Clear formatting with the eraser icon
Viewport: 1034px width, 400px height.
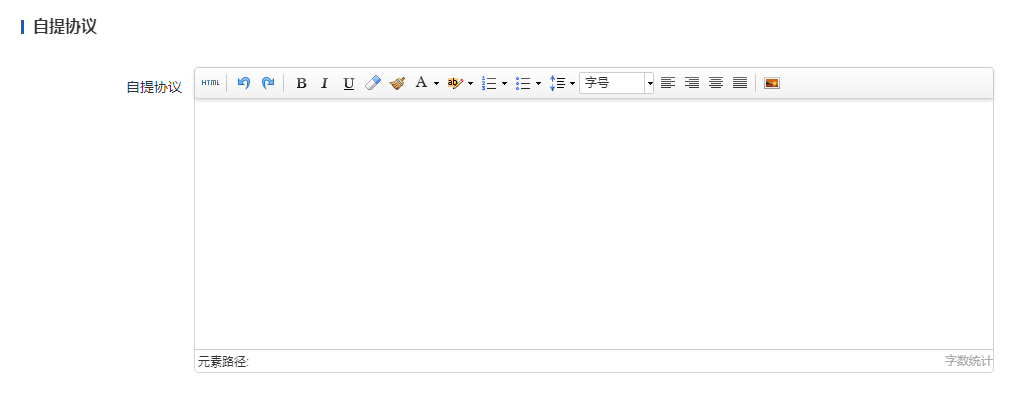coord(373,83)
